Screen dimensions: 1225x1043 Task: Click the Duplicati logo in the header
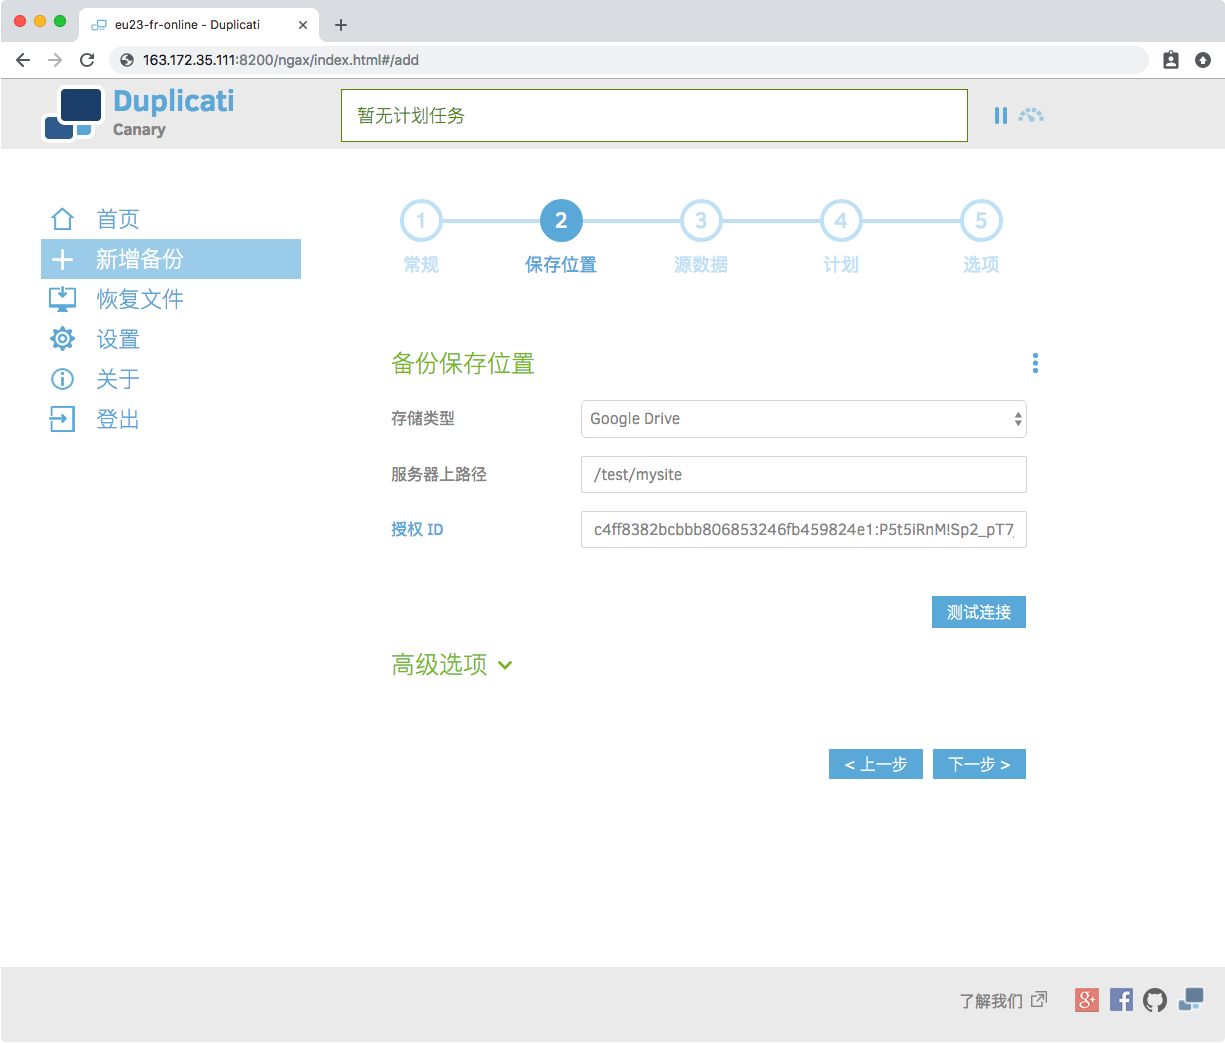point(140,114)
